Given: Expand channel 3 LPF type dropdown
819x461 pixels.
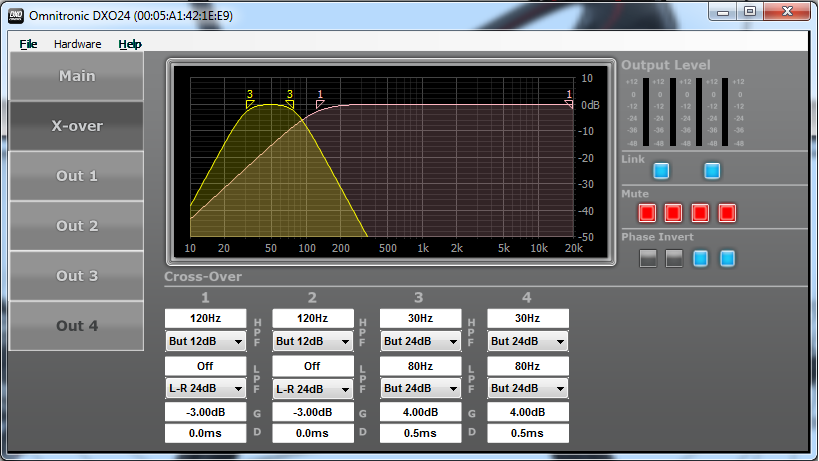Looking at the screenshot, I should coord(420,388).
